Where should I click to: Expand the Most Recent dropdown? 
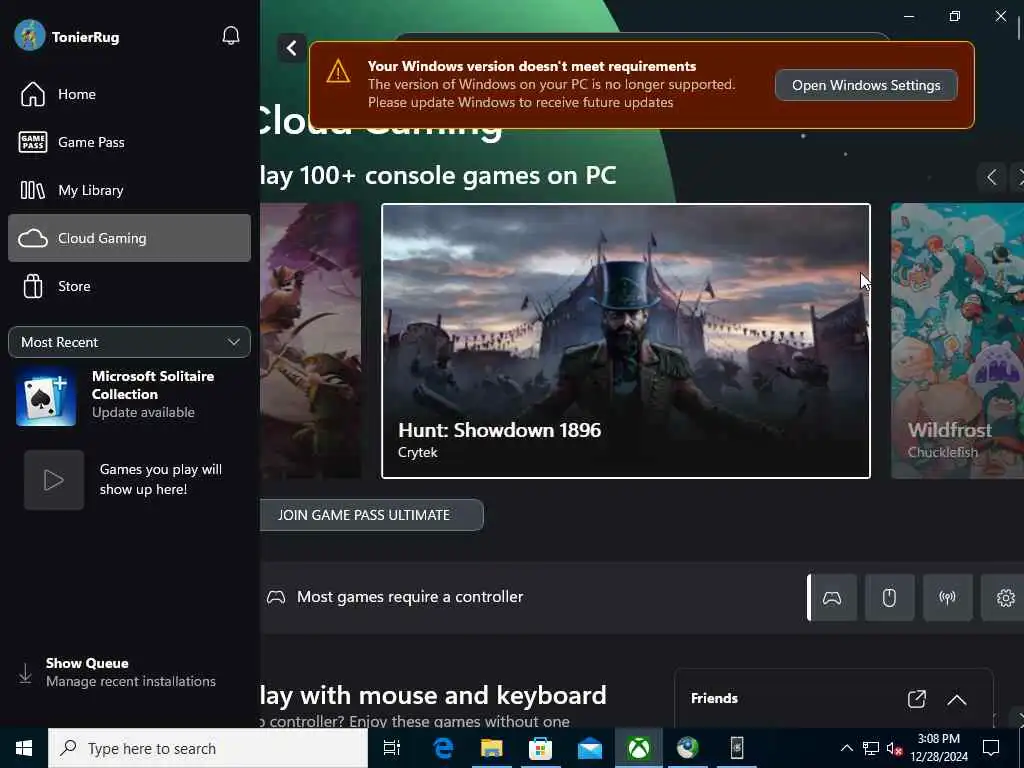129,342
